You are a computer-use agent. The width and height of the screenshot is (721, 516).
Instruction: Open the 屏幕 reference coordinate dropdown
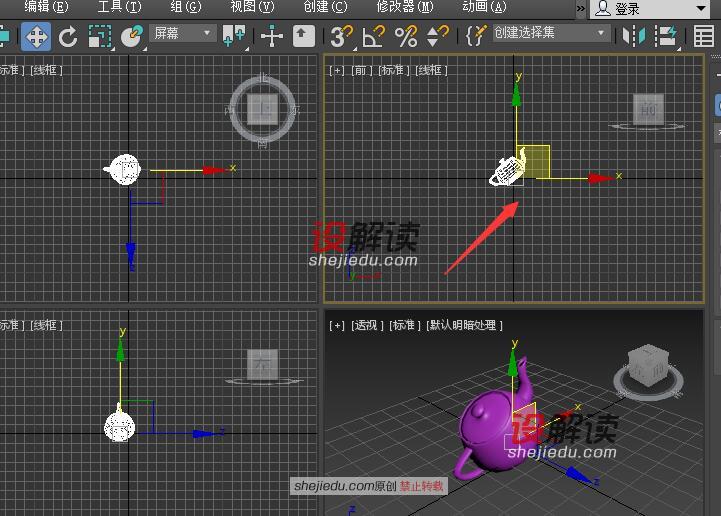coord(183,33)
